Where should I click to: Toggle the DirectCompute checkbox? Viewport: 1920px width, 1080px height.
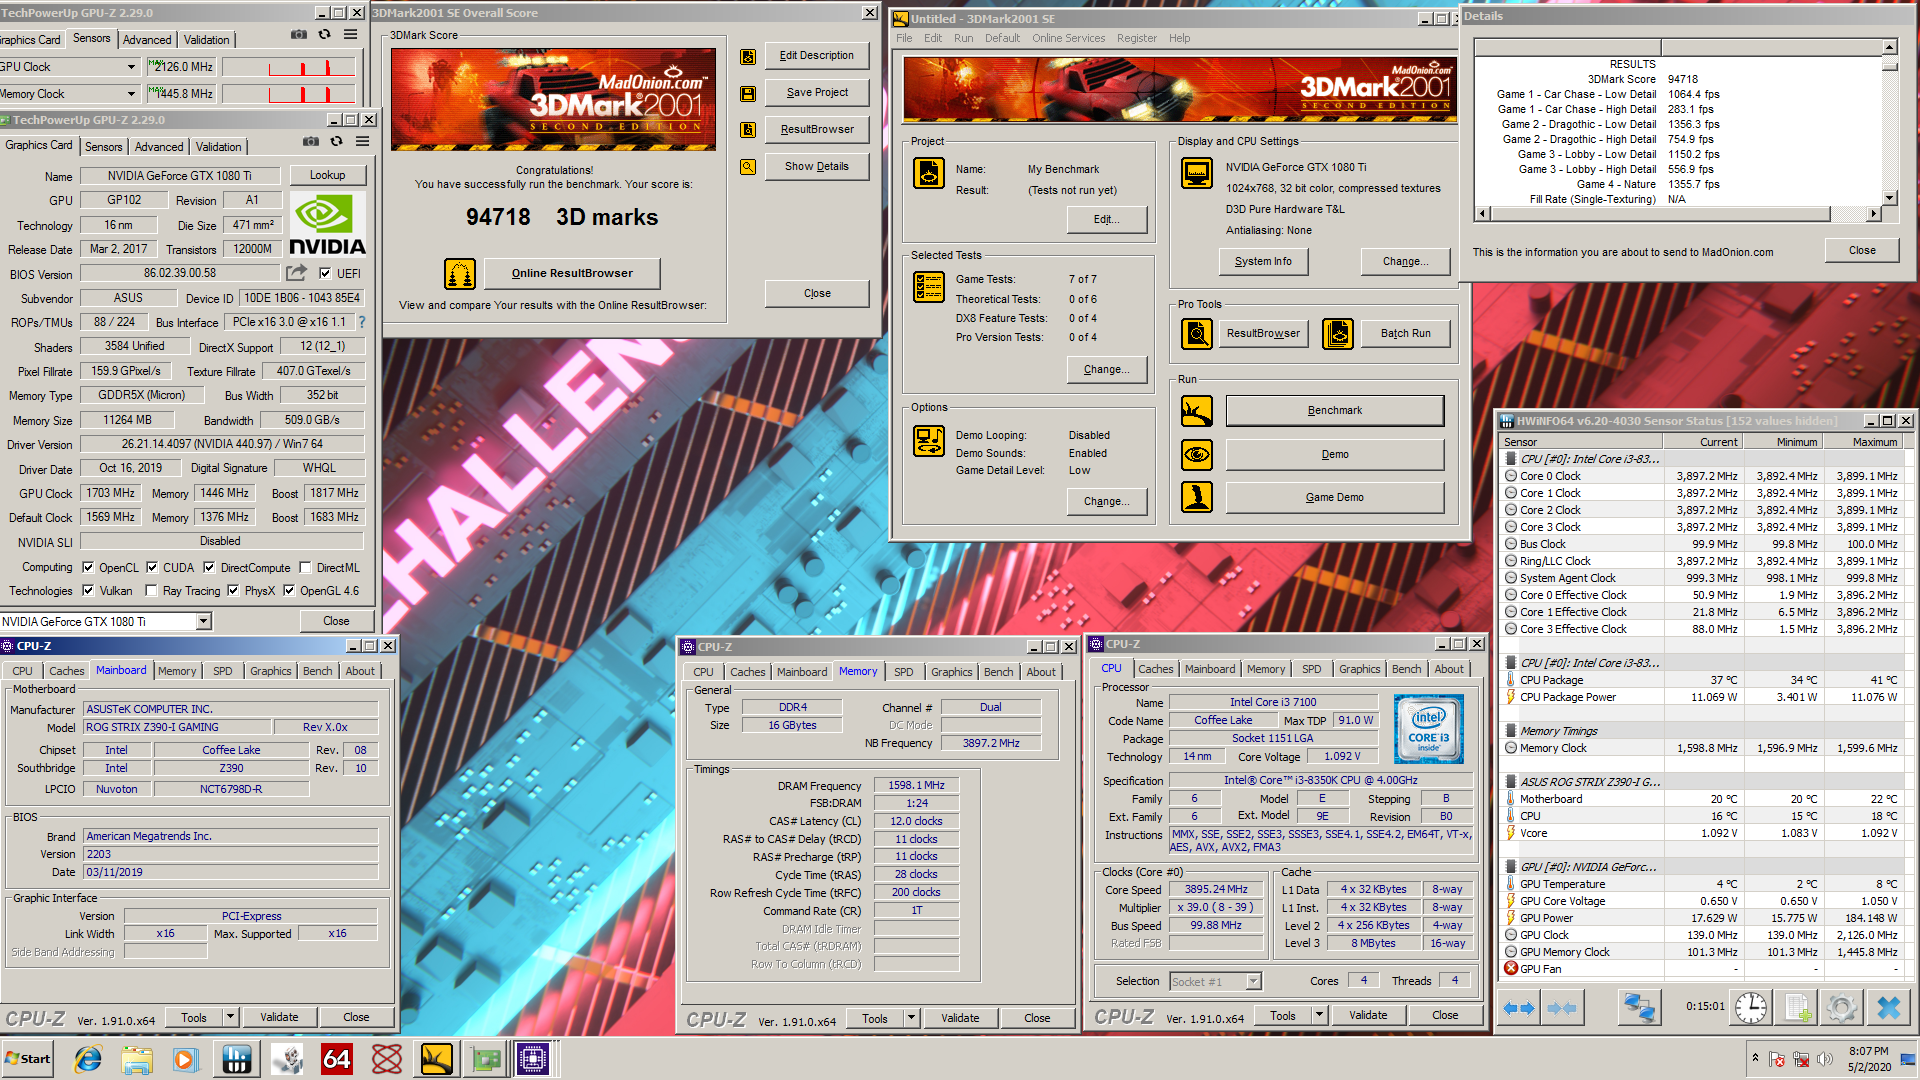[209, 567]
